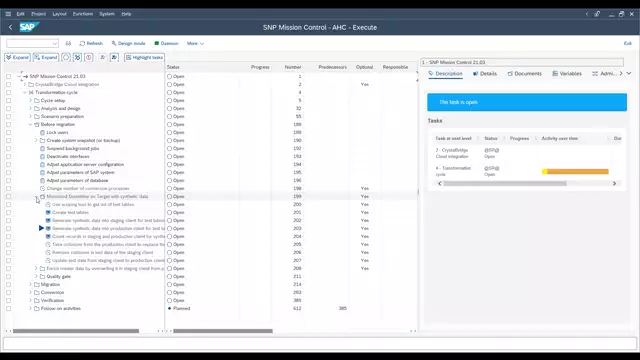Switch to the Documents tab
Screen dimensions: 640x360
(524, 73)
